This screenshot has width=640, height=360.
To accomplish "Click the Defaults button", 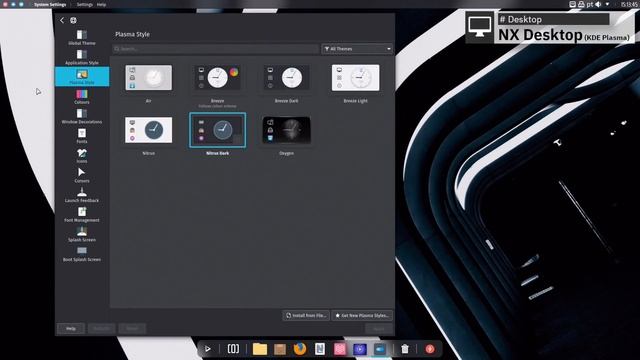I will pyautogui.click(x=102, y=329).
